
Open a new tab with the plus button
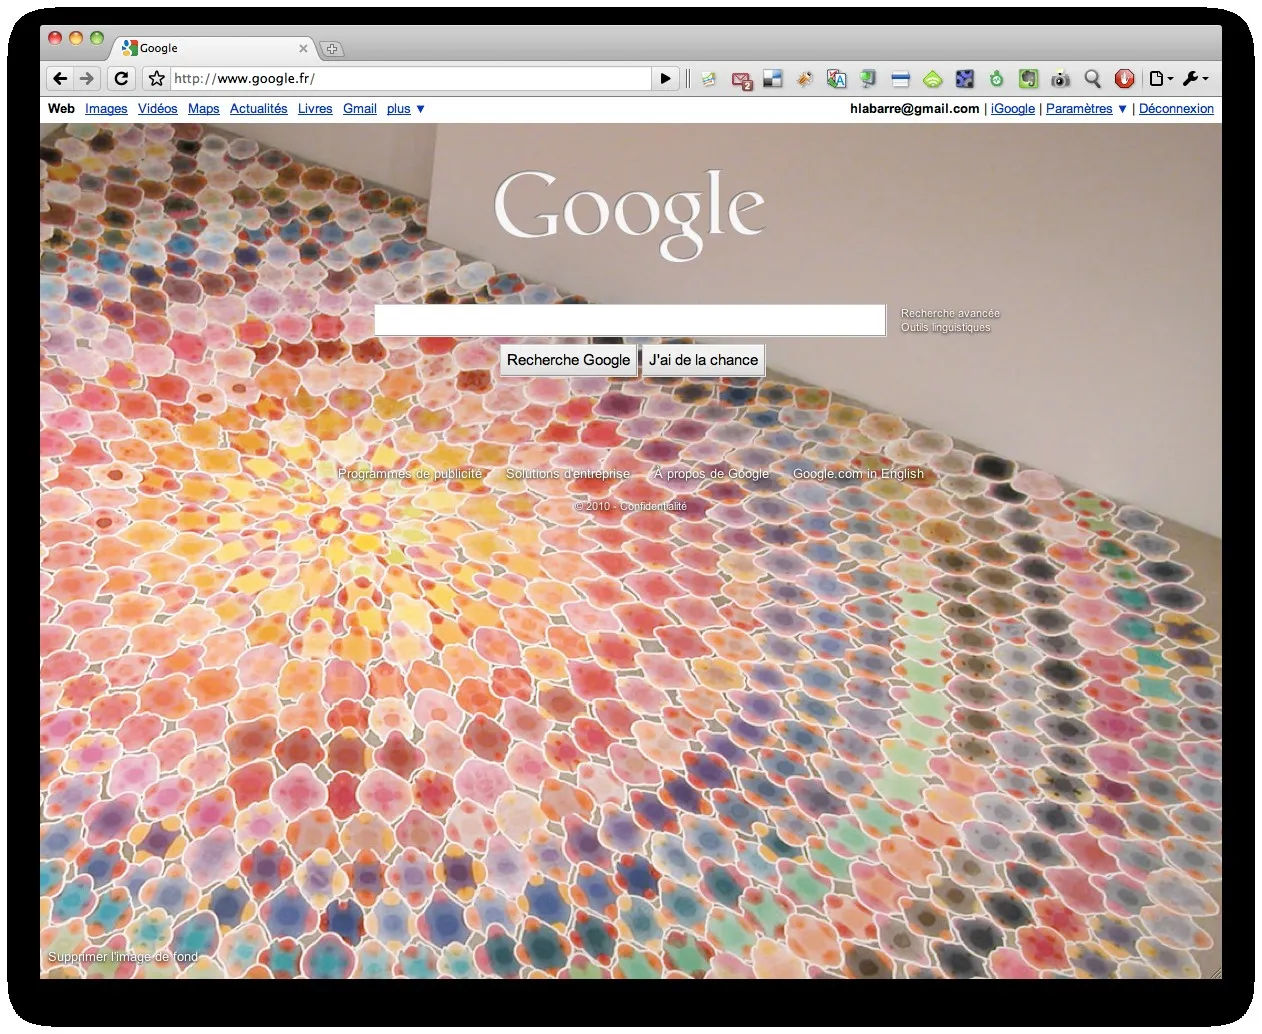click(x=332, y=48)
